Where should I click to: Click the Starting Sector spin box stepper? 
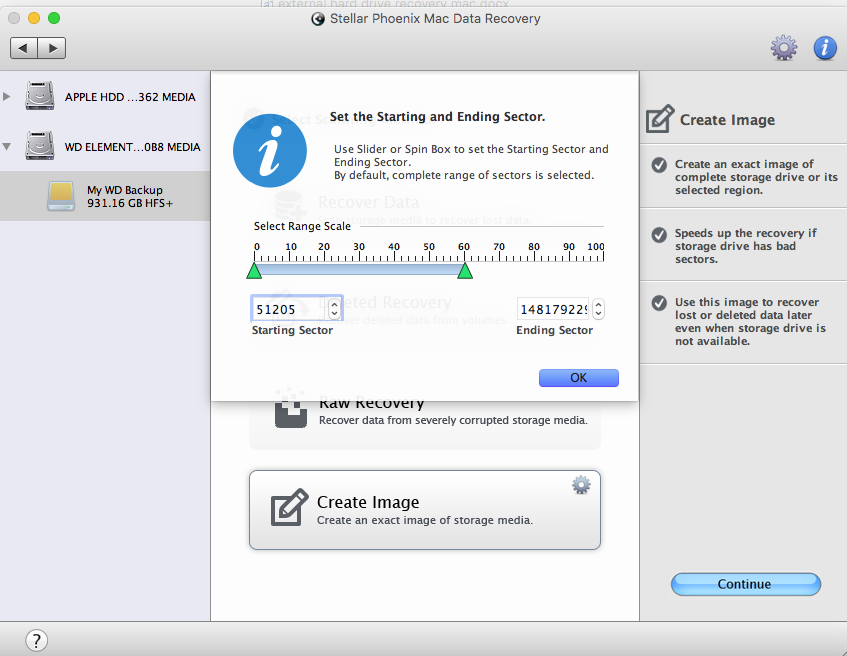[334, 310]
